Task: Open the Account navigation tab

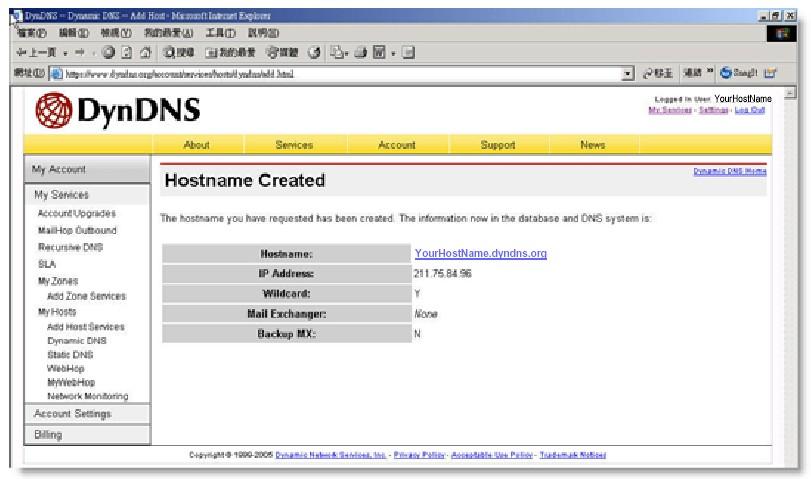Action: point(397,145)
